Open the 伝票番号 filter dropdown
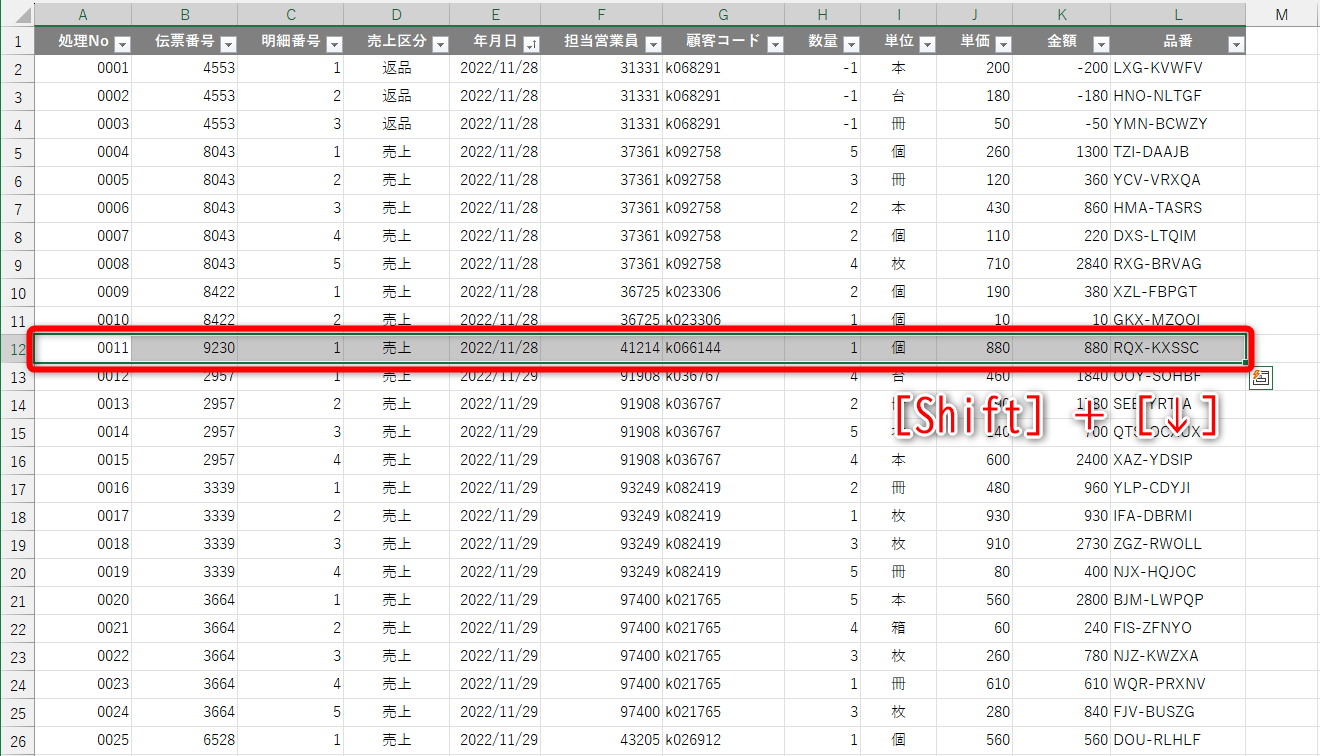1320x756 pixels. (228, 44)
